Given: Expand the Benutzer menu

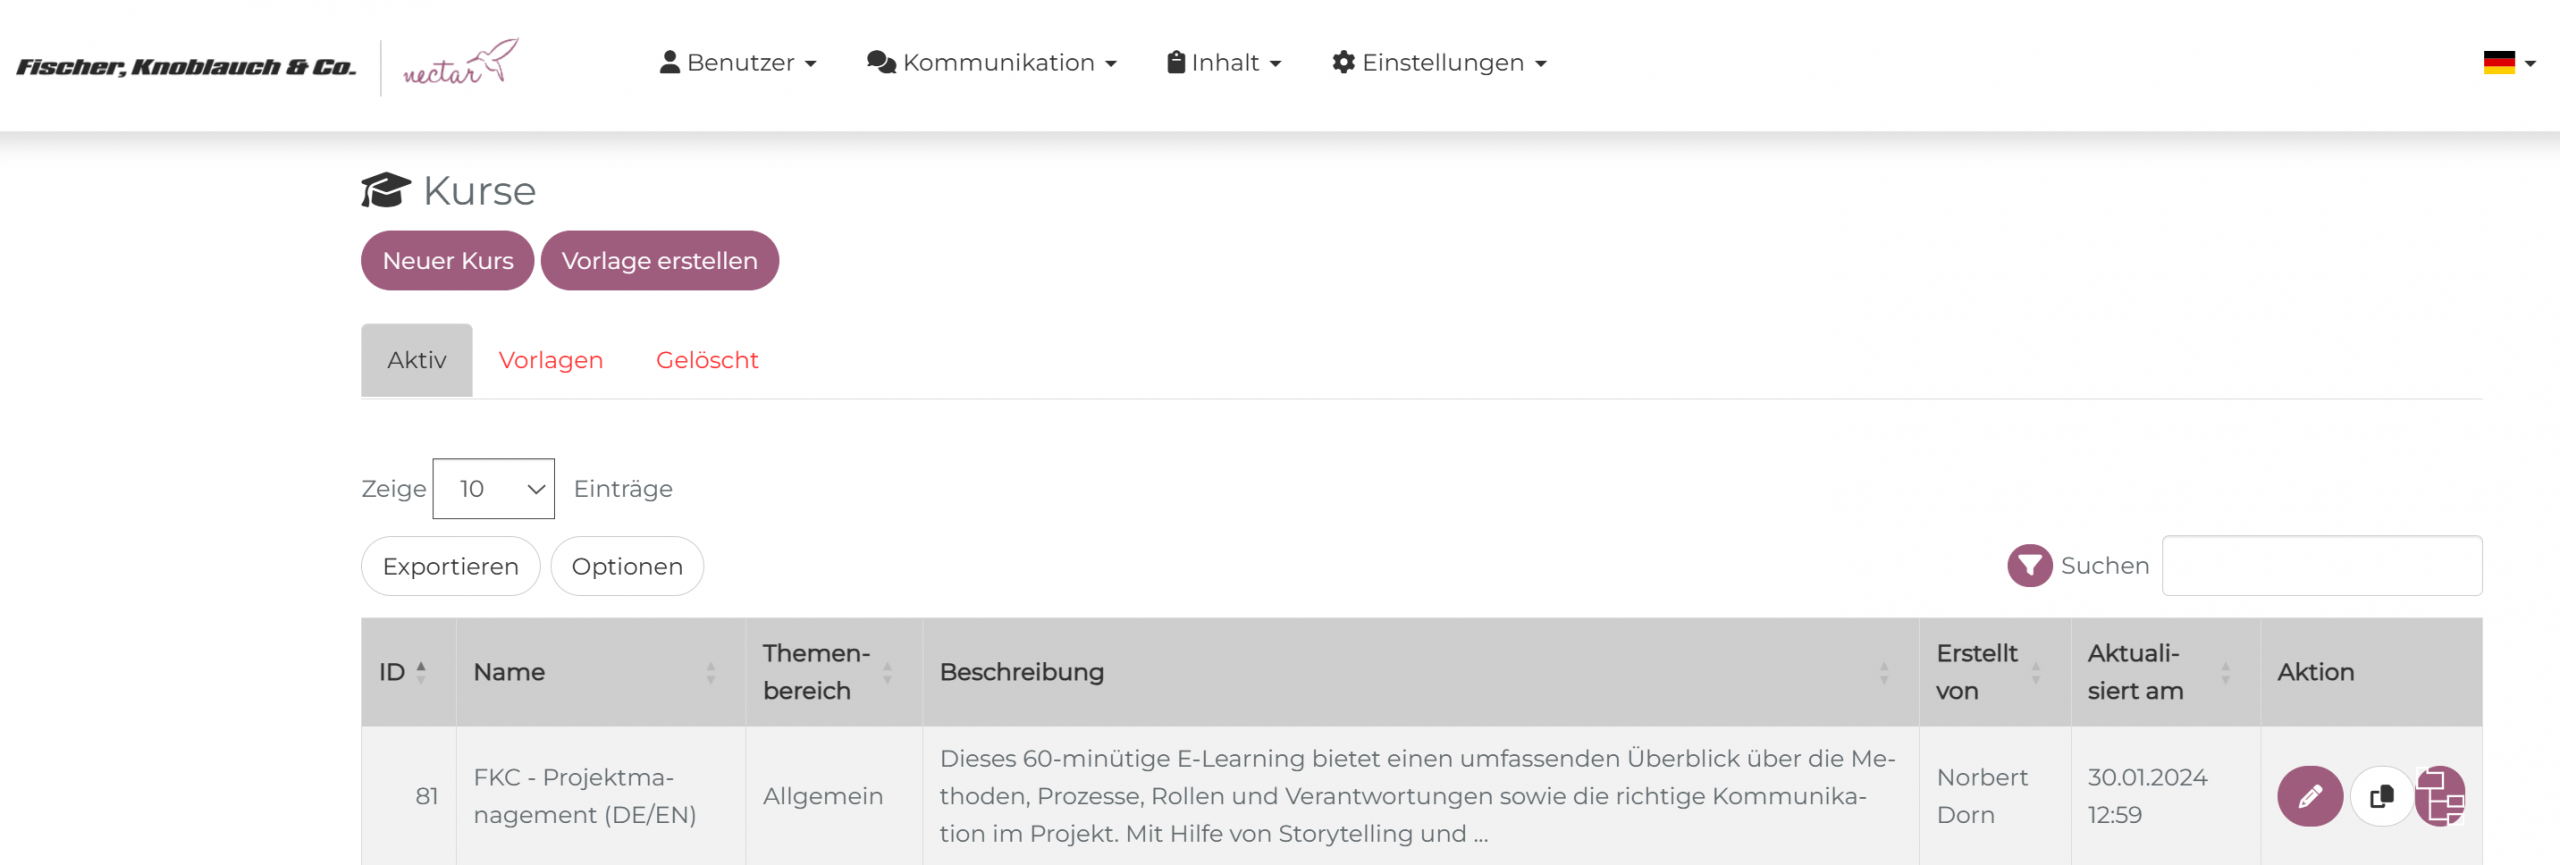Looking at the screenshot, I should click(738, 63).
